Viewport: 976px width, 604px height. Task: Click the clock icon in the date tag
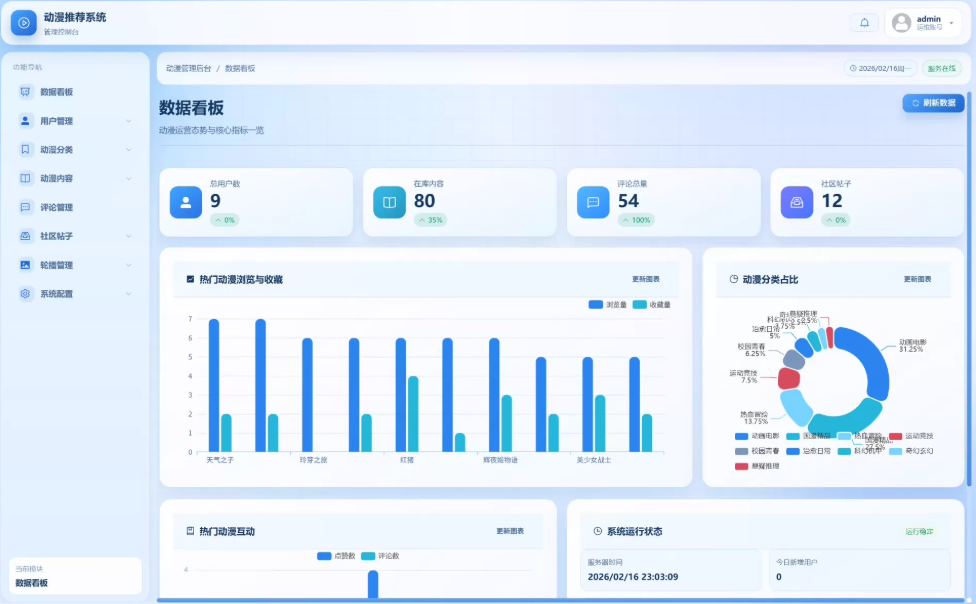(853, 68)
